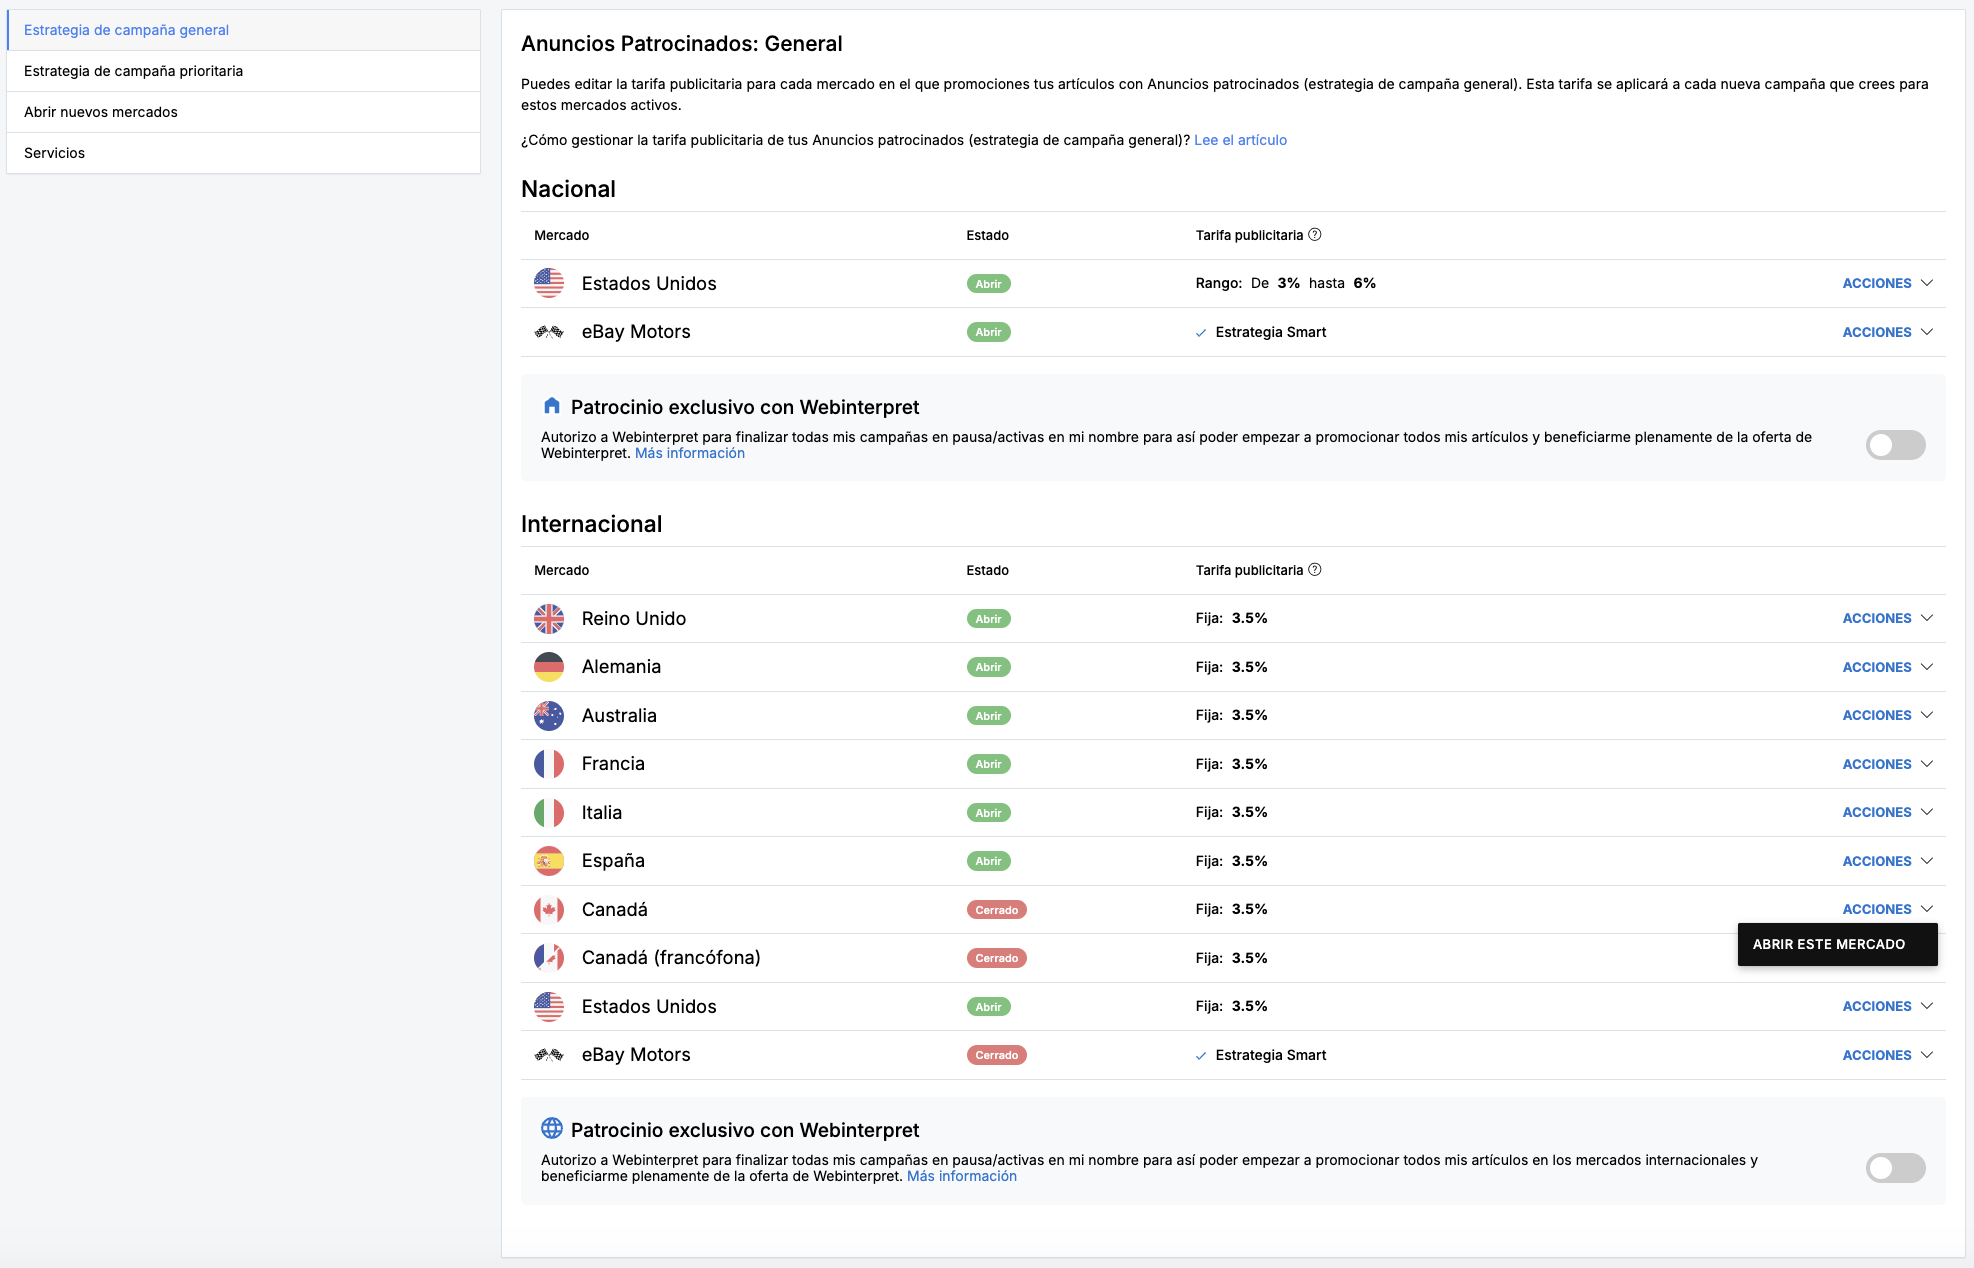
Task: Click the España flag icon
Action: [549, 861]
